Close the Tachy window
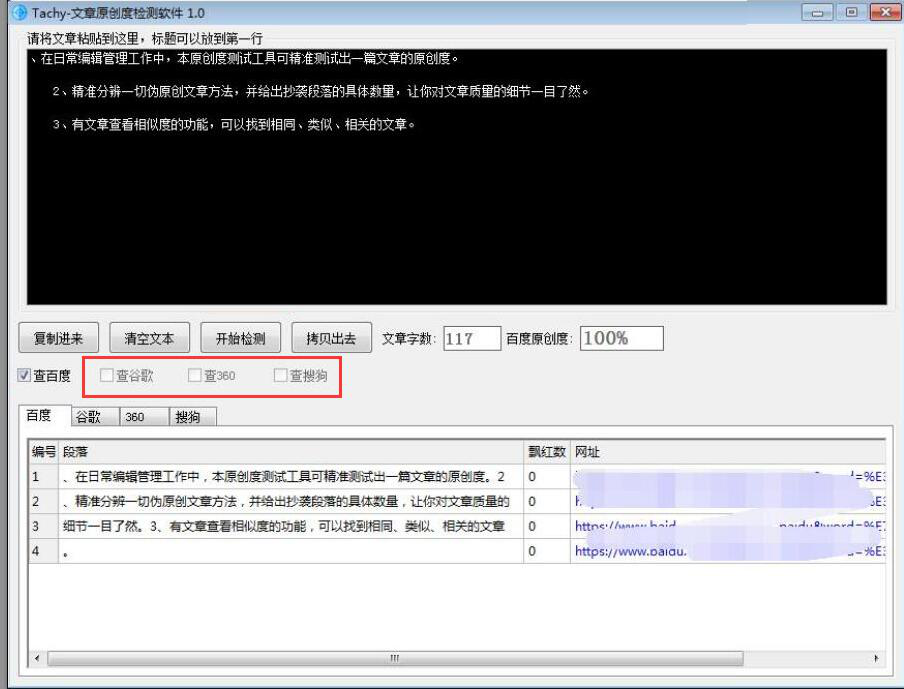 (x=885, y=13)
